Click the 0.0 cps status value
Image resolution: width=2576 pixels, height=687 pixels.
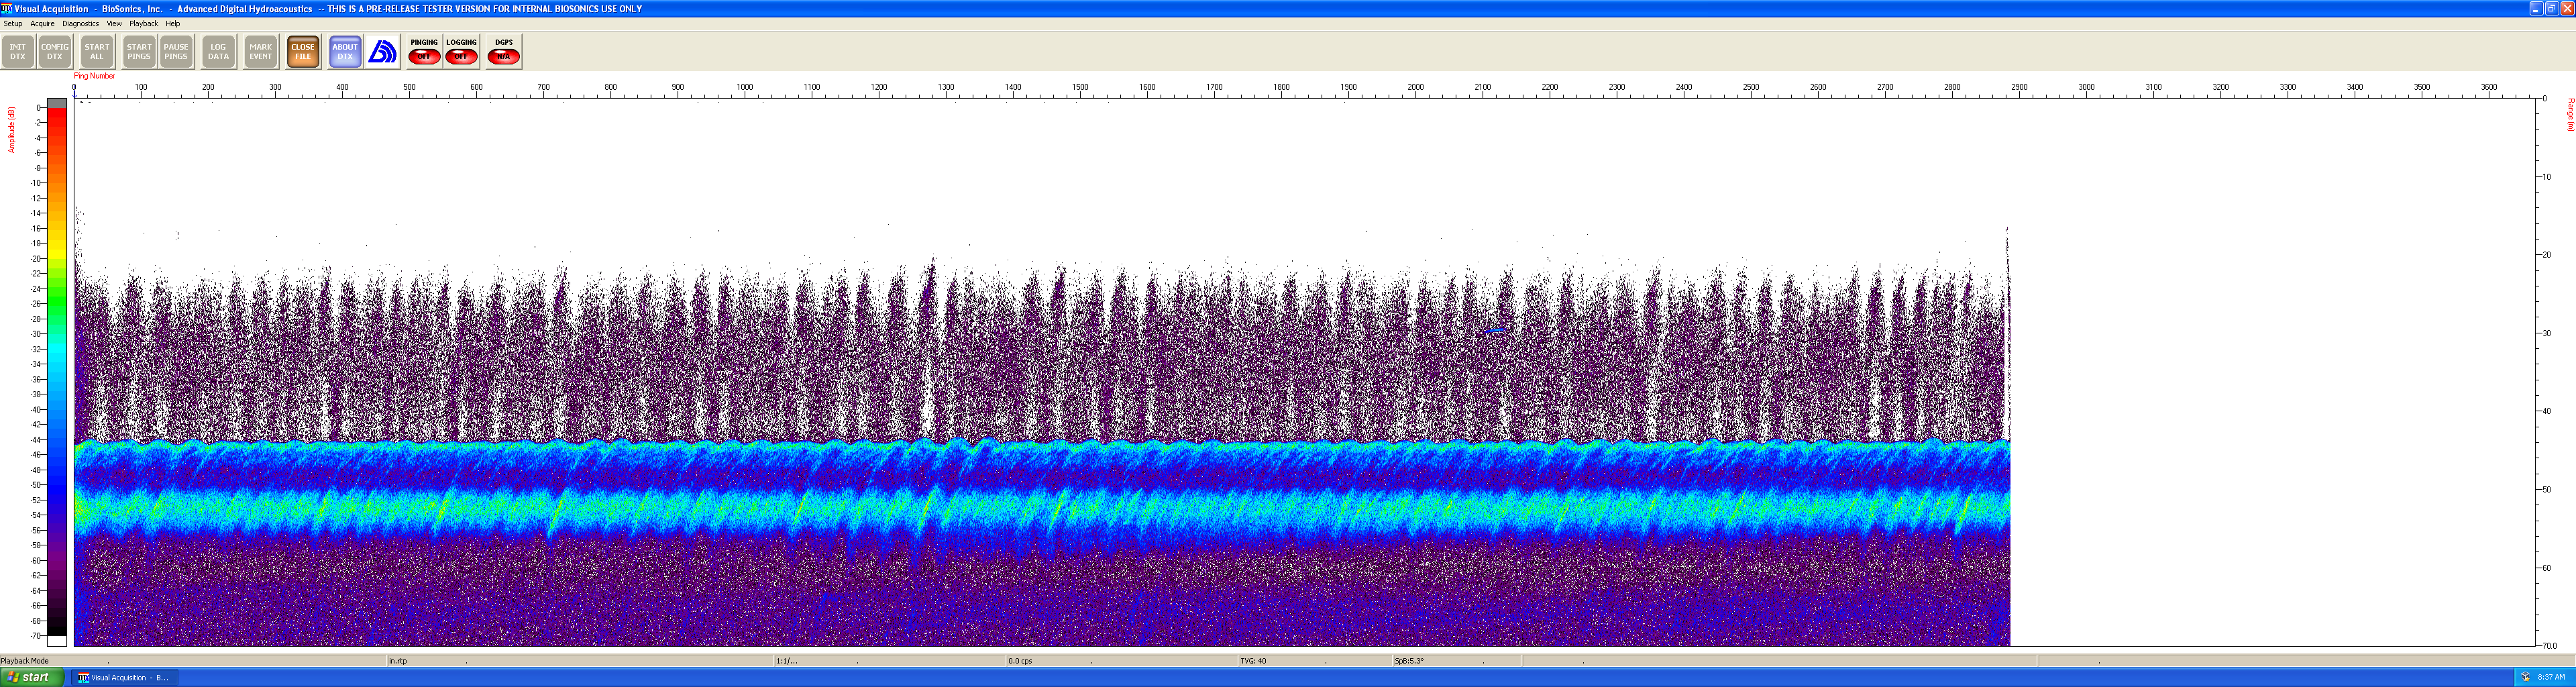pyautogui.click(x=1020, y=661)
